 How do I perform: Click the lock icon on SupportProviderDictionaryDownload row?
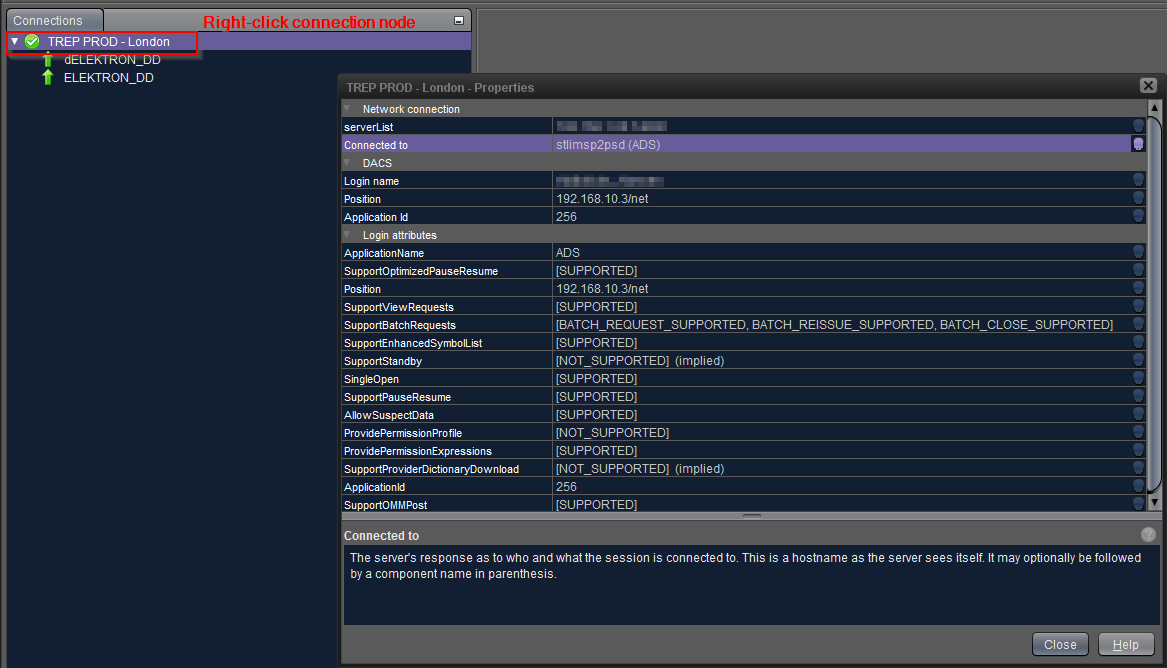(1138, 468)
